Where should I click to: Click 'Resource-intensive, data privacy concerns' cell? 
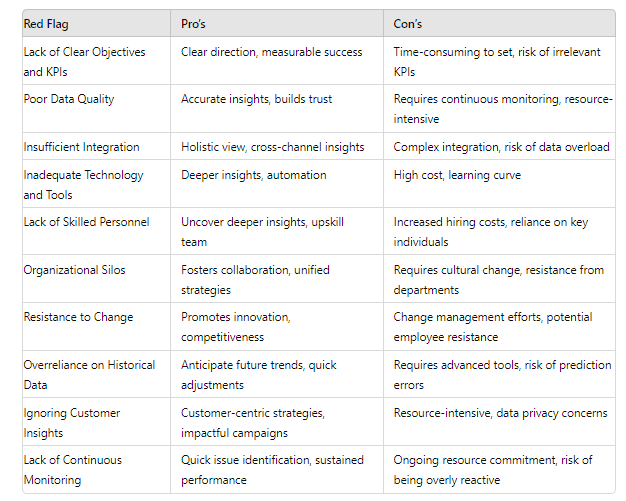click(499, 422)
